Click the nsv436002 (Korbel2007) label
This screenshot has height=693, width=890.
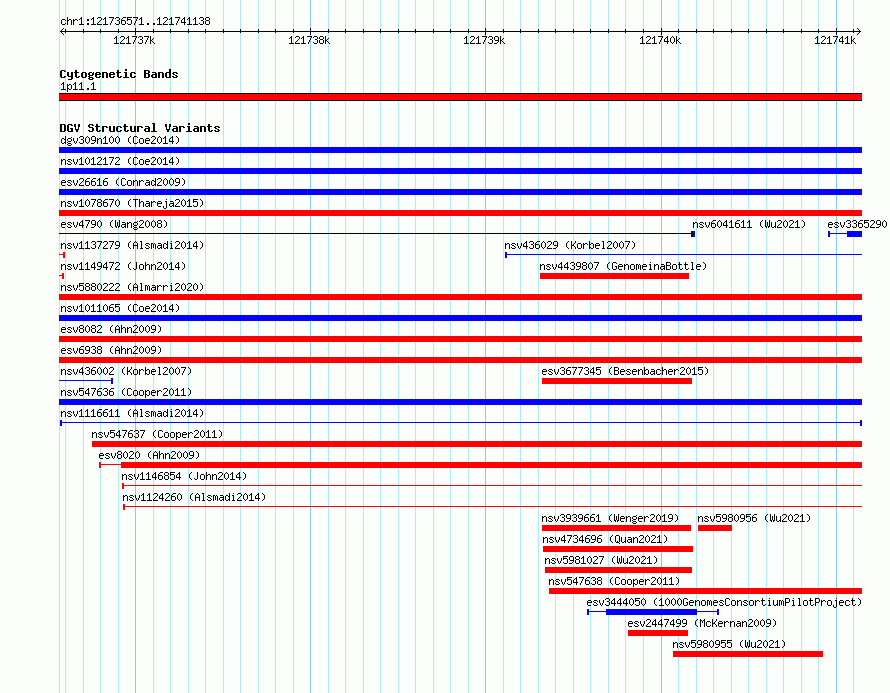(x=126, y=371)
